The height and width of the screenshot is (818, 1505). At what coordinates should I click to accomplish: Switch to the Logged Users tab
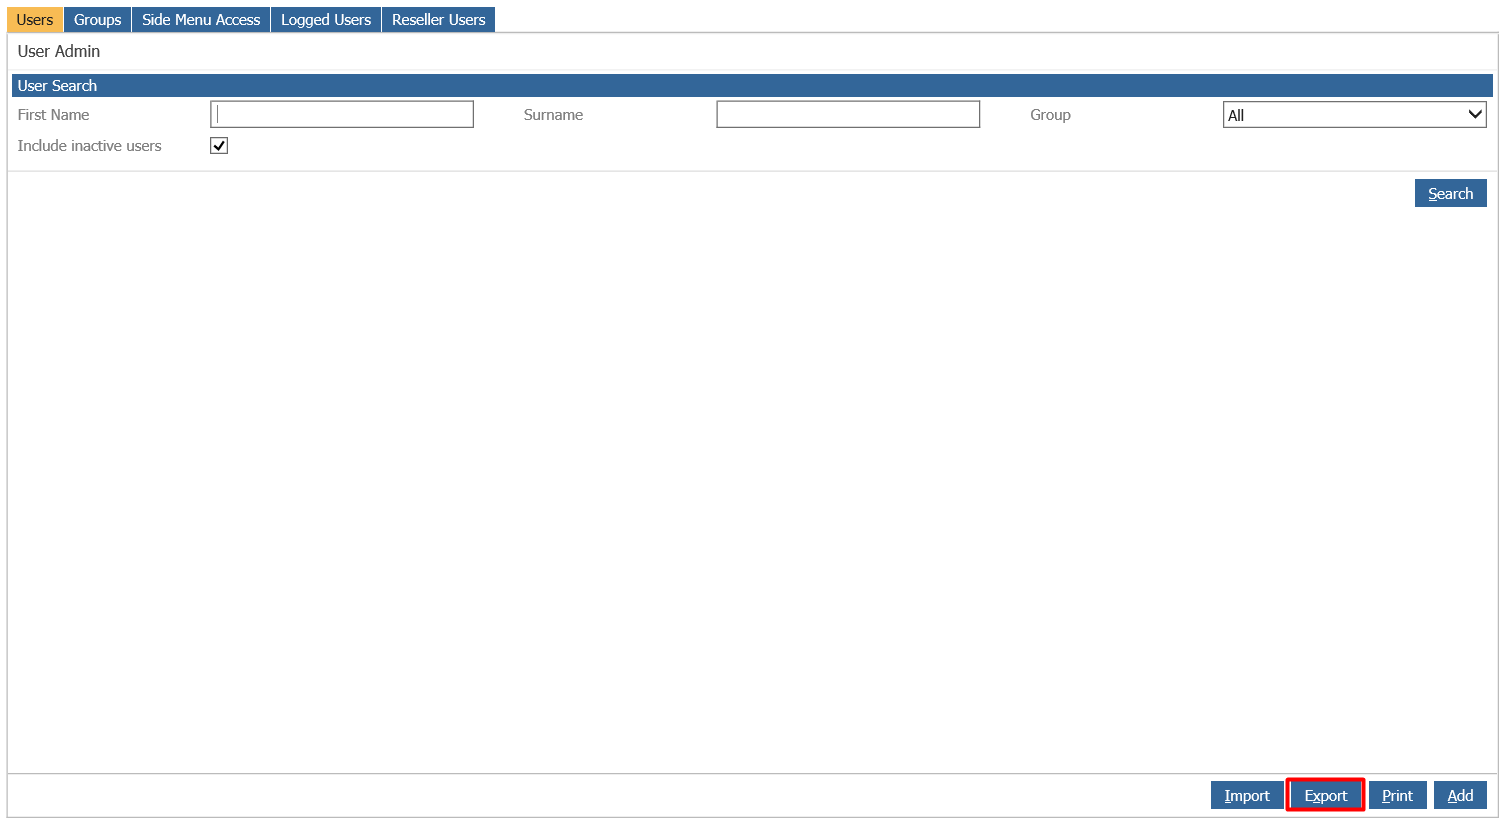(x=326, y=20)
